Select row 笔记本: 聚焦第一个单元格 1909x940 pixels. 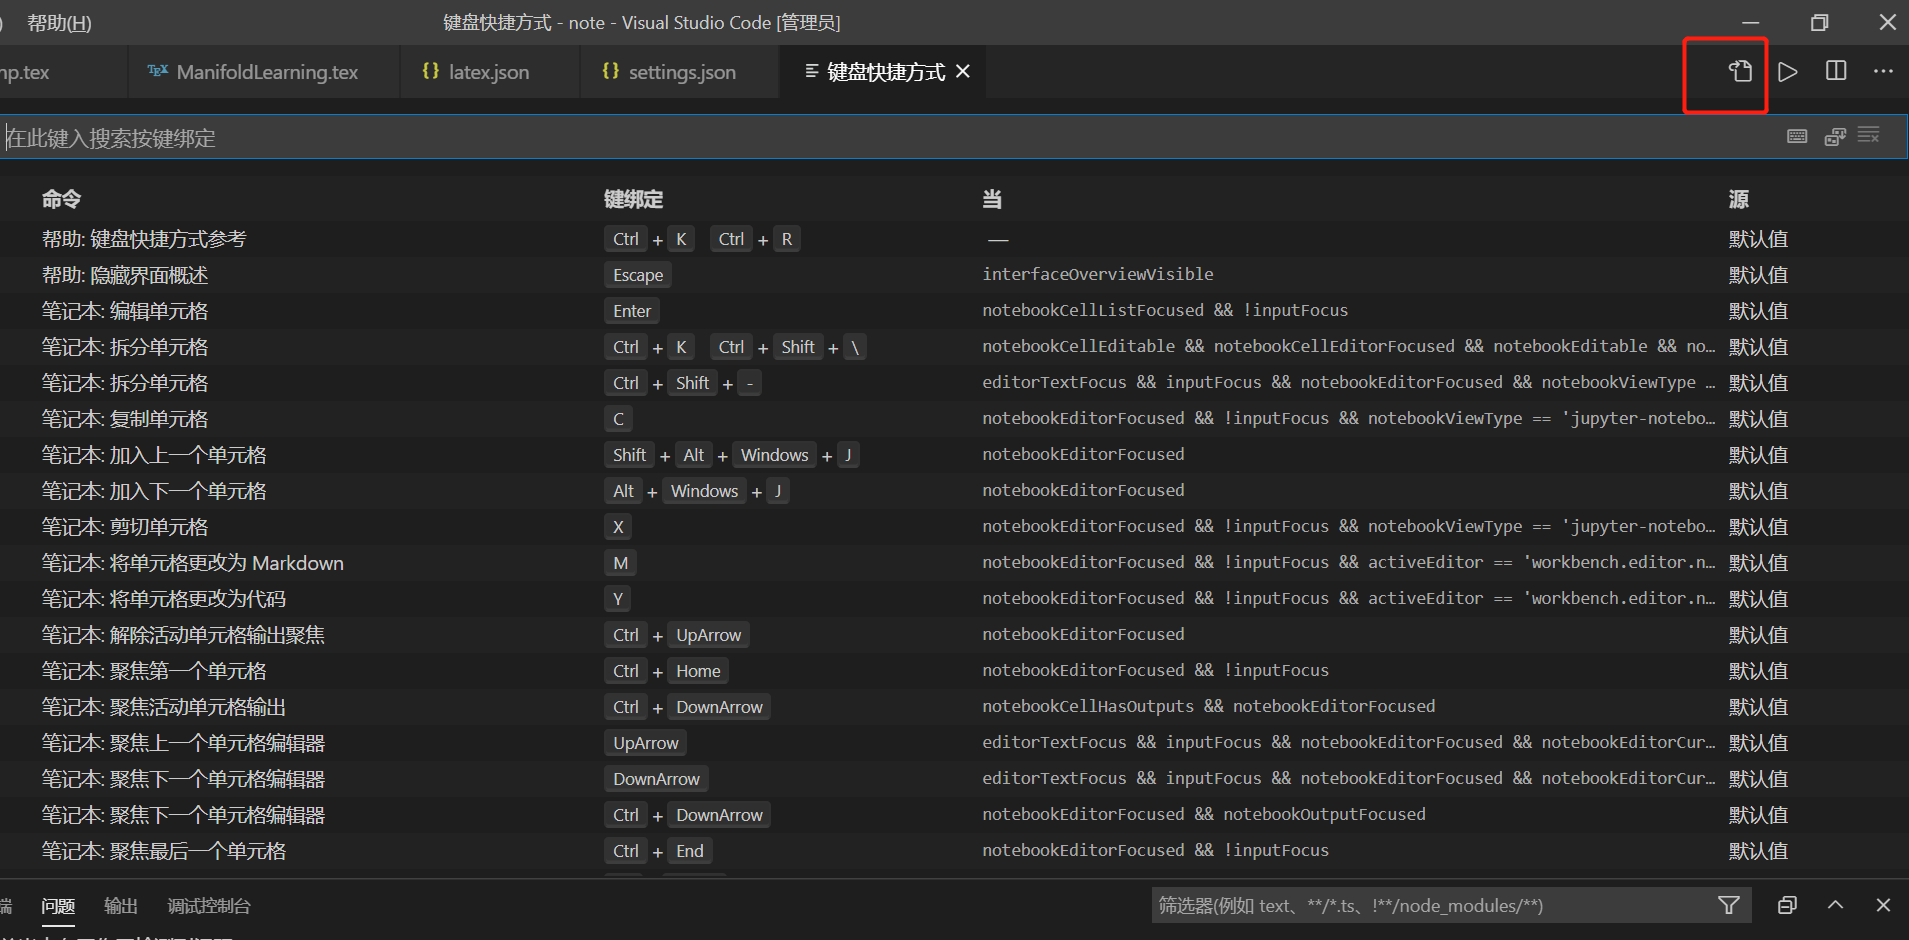coord(954,671)
